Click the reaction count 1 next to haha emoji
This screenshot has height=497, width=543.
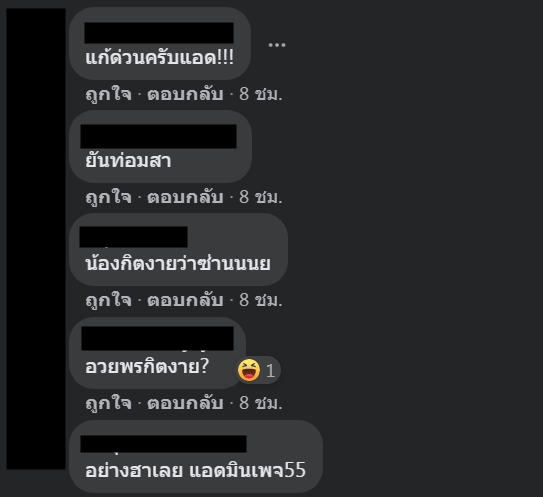[270, 371]
